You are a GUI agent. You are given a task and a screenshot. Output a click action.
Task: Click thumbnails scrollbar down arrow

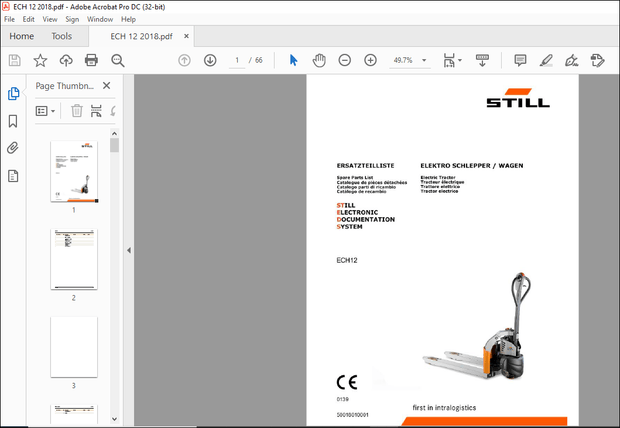(114, 419)
